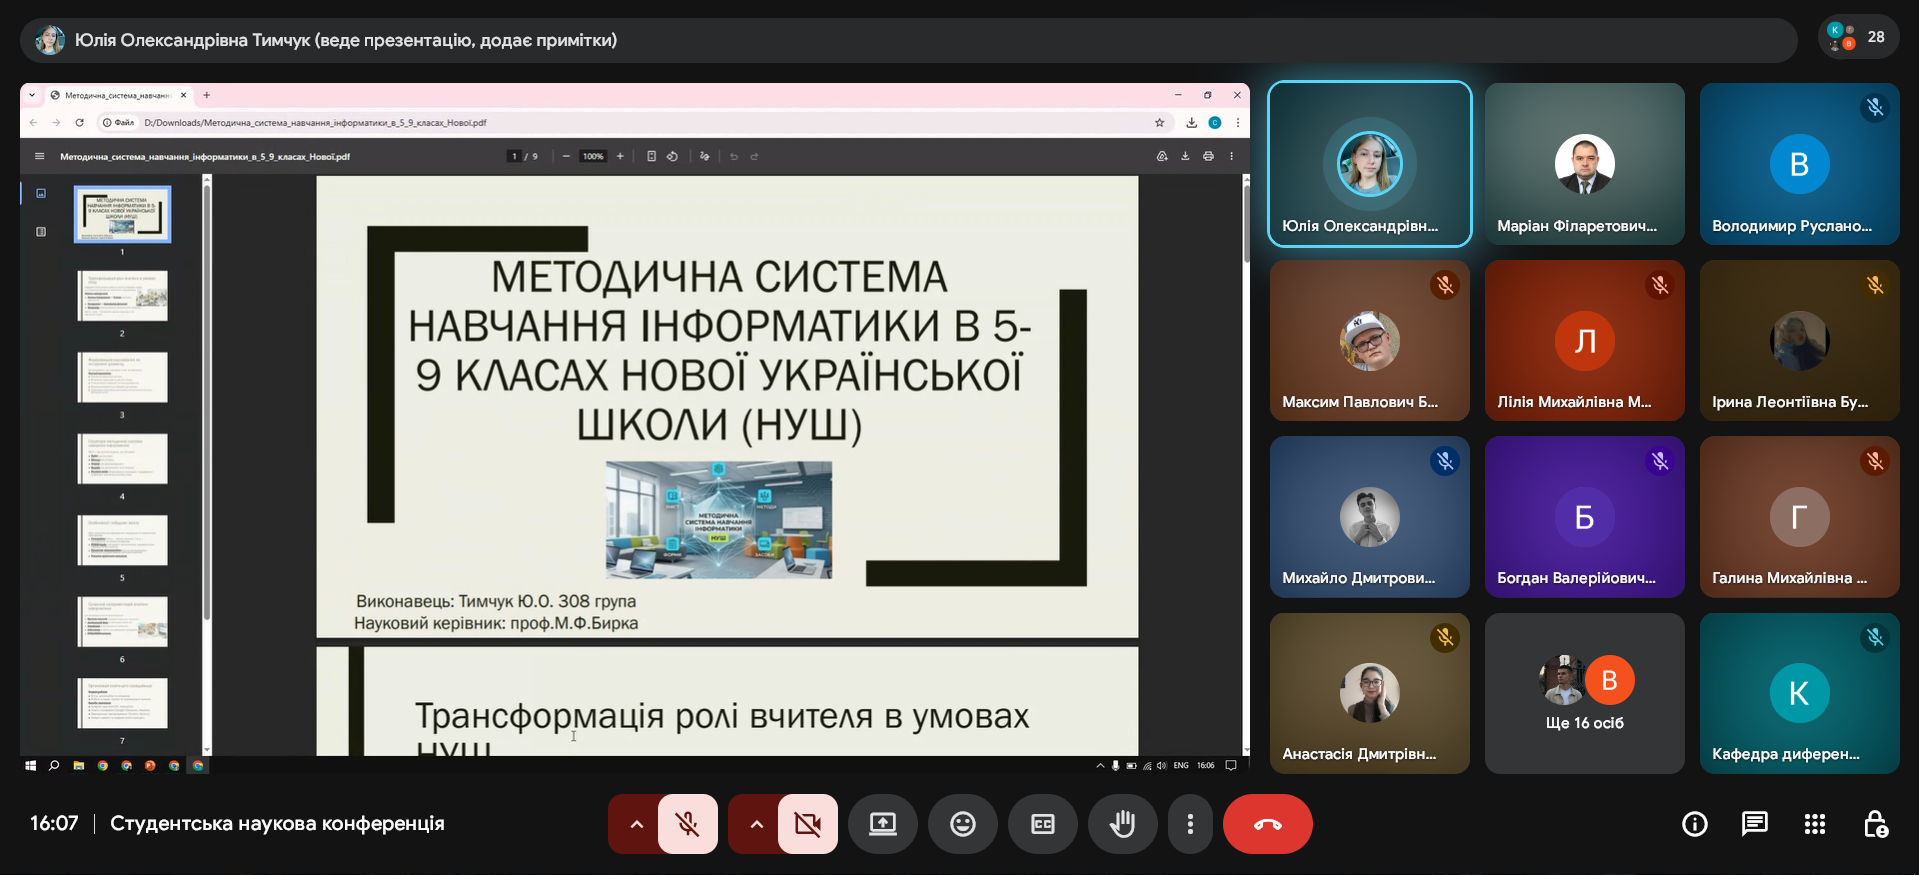Open the participants list showing 28
Image resolution: width=1919 pixels, height=875 pixels.
(1858, 38)
